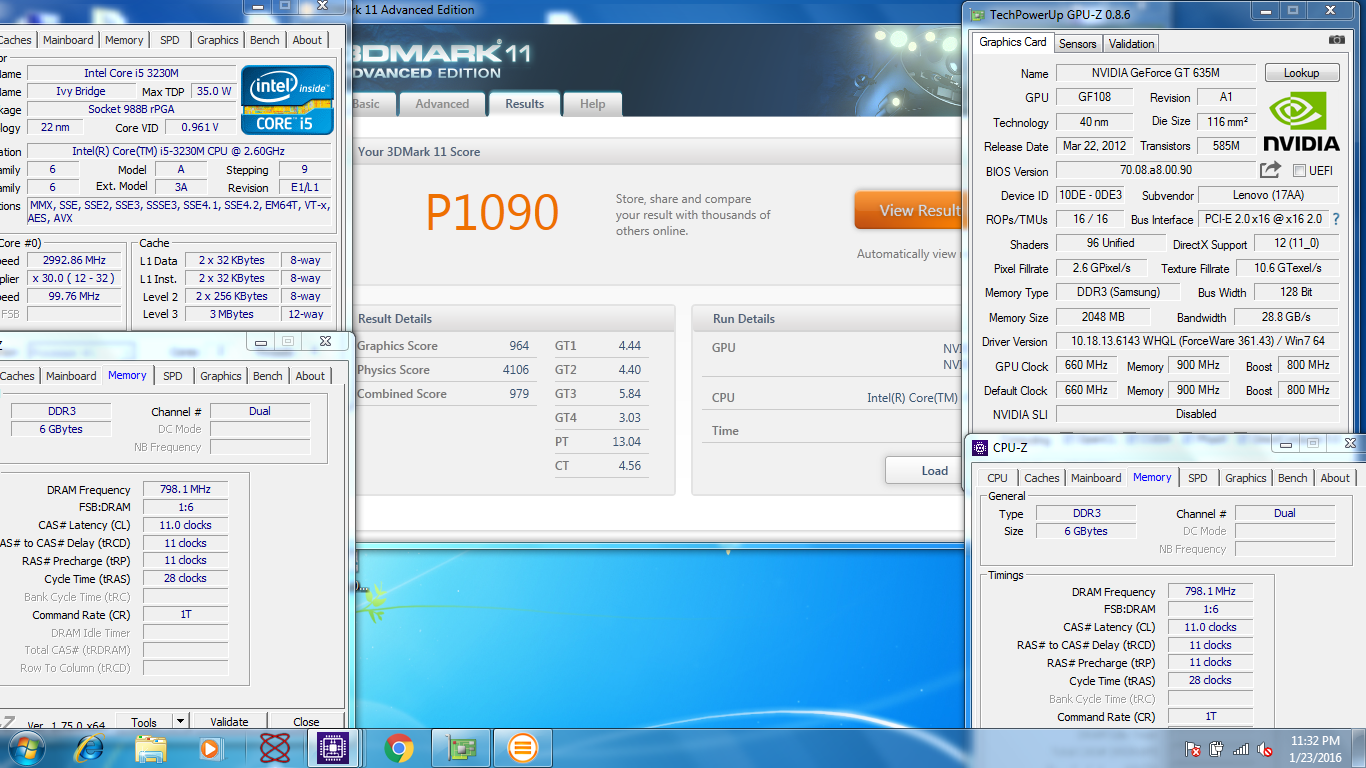Image resolution: width=1366 pixels, height=768 pixels.
Task: Open Google Chrome from the taskbar
Action: 399,747
